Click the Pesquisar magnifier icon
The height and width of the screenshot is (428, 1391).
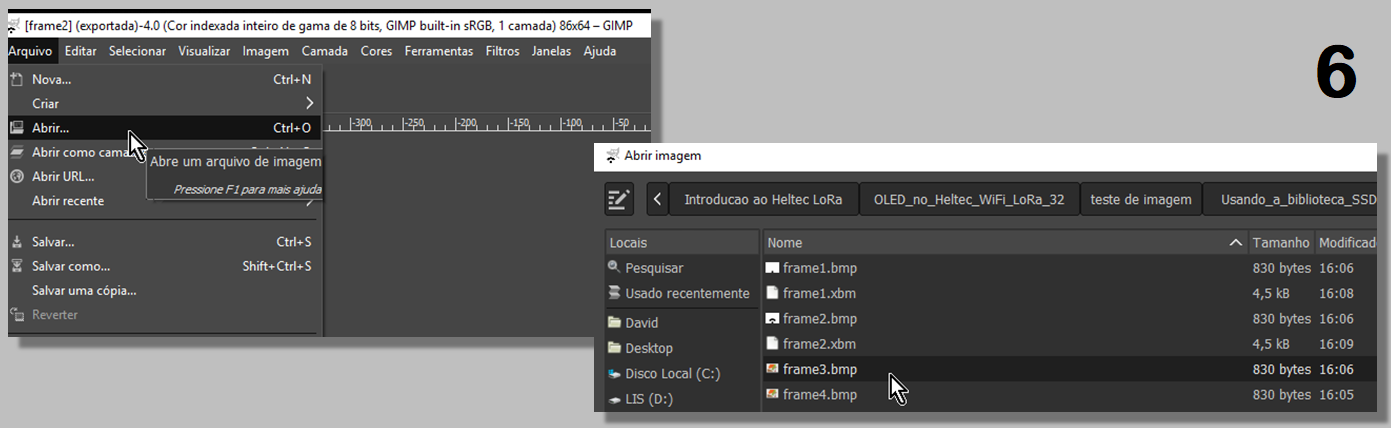pyautogui.click(x=614, y=268)
